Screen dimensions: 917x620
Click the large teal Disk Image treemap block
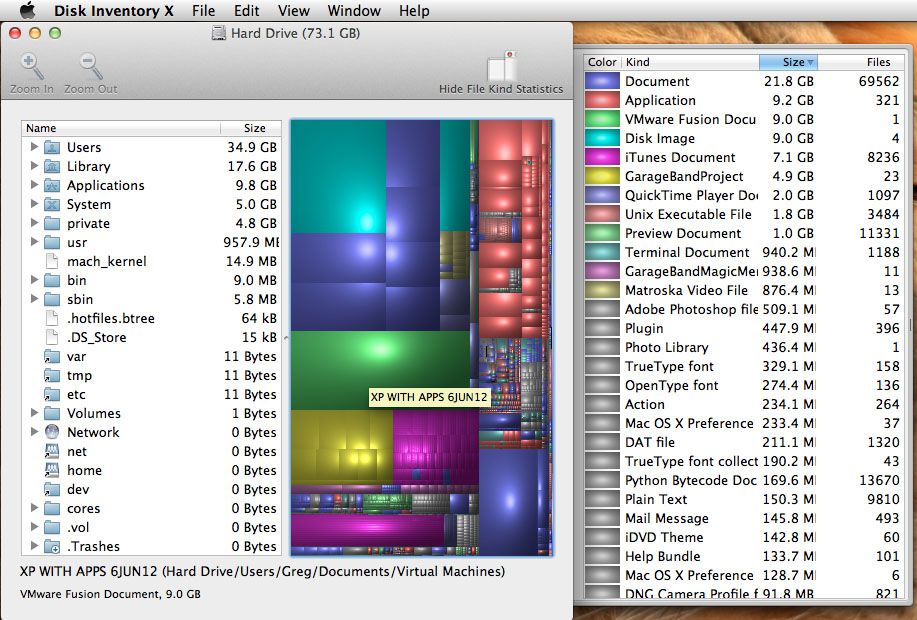(338, 177)
